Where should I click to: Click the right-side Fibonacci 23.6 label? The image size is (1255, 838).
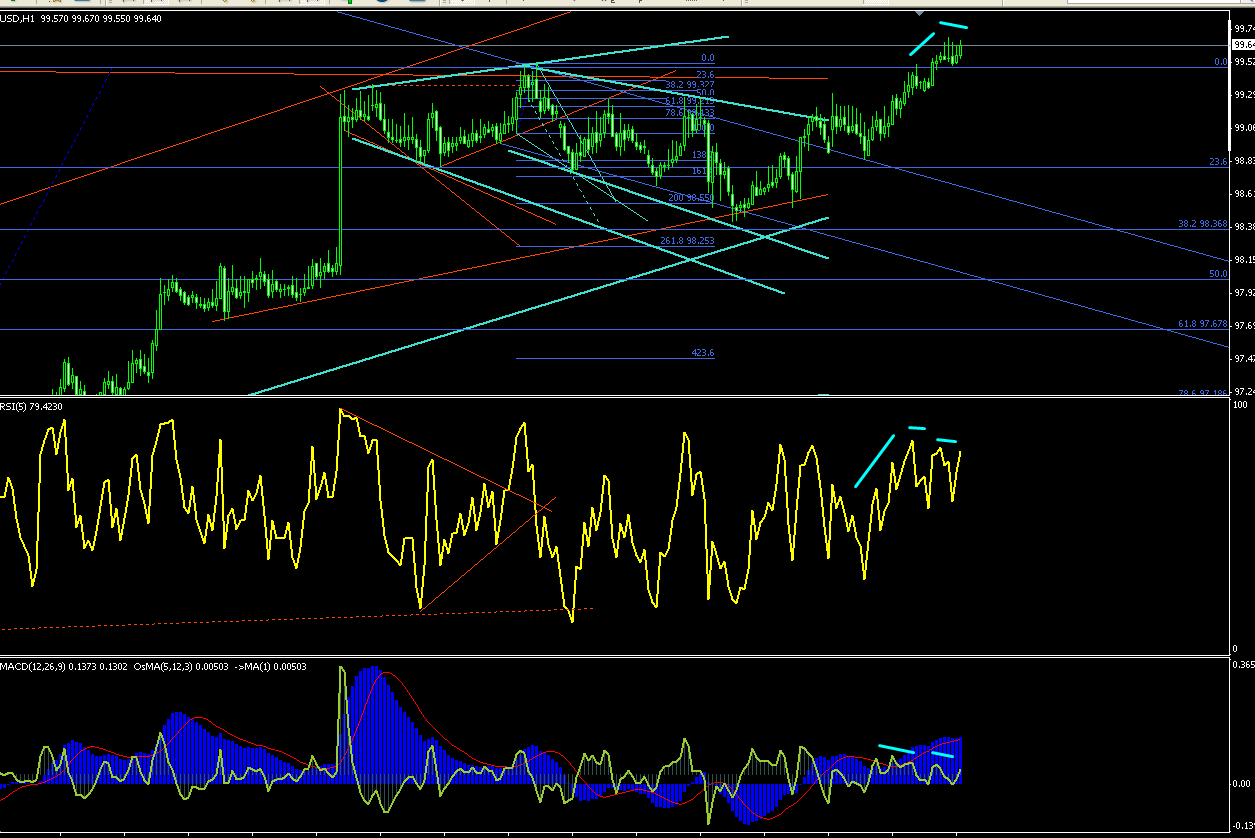[1218, 162]
